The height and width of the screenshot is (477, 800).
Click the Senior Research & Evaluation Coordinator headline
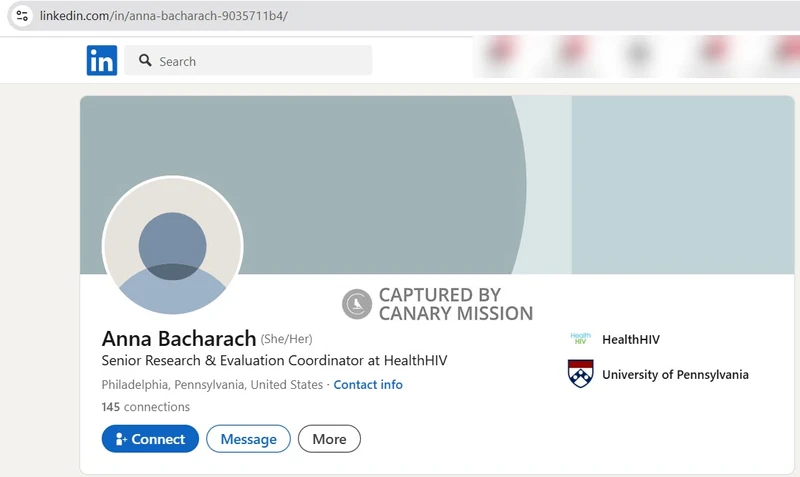[274, 361]
